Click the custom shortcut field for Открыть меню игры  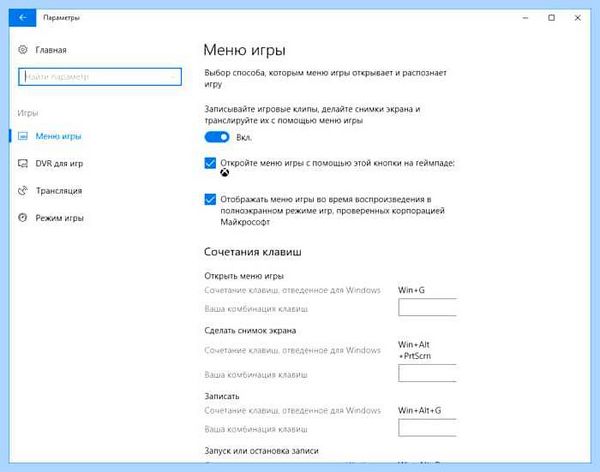click(x=427, y=307)
